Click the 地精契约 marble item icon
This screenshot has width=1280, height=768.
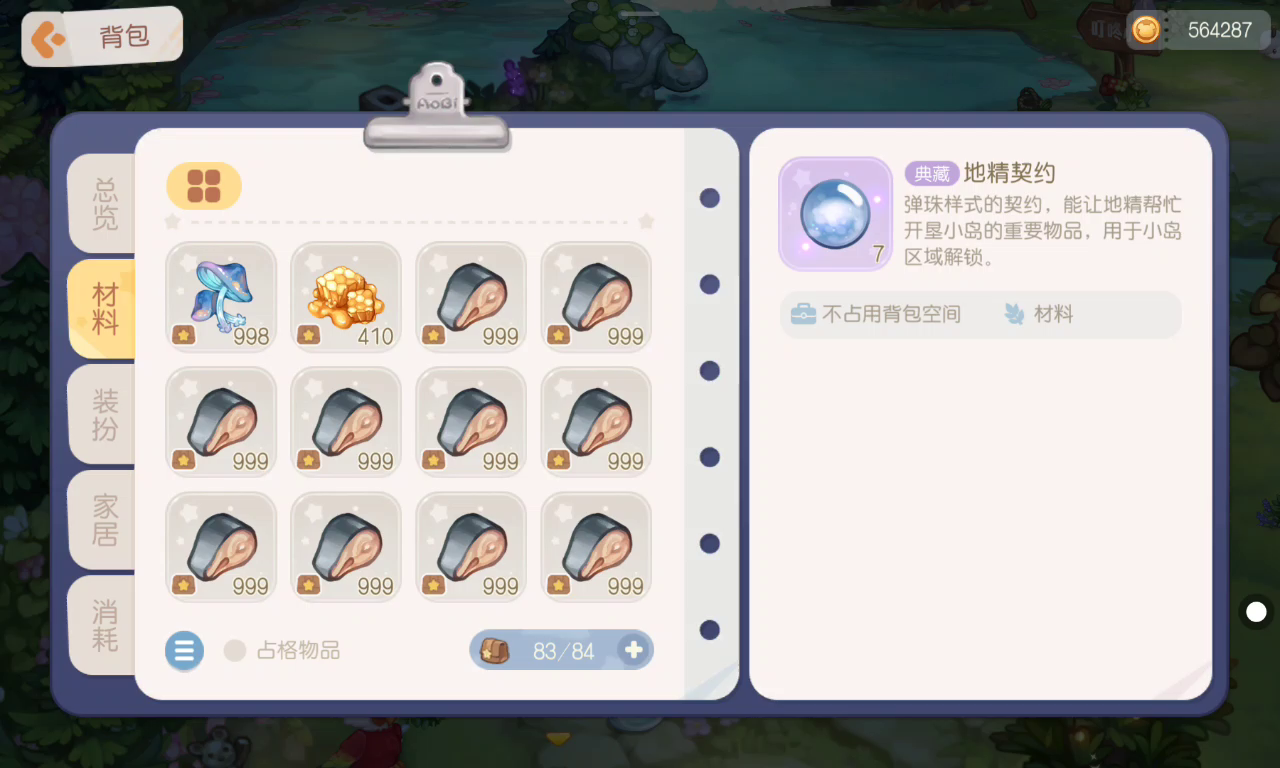coord(836,213)
